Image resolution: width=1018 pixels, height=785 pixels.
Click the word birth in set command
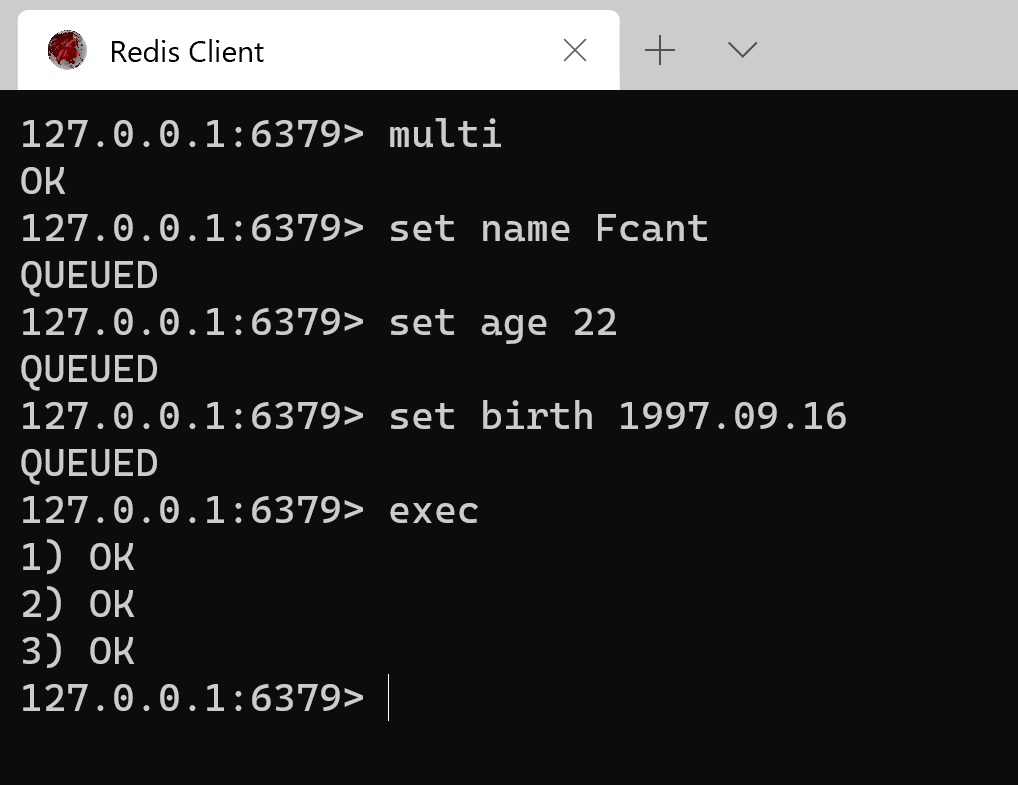pyautogui.click(x=537, y=416)
